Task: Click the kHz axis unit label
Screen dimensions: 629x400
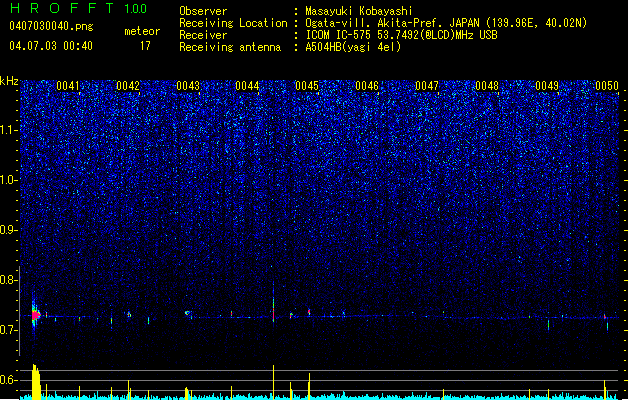Action: [x=9, y=81]
